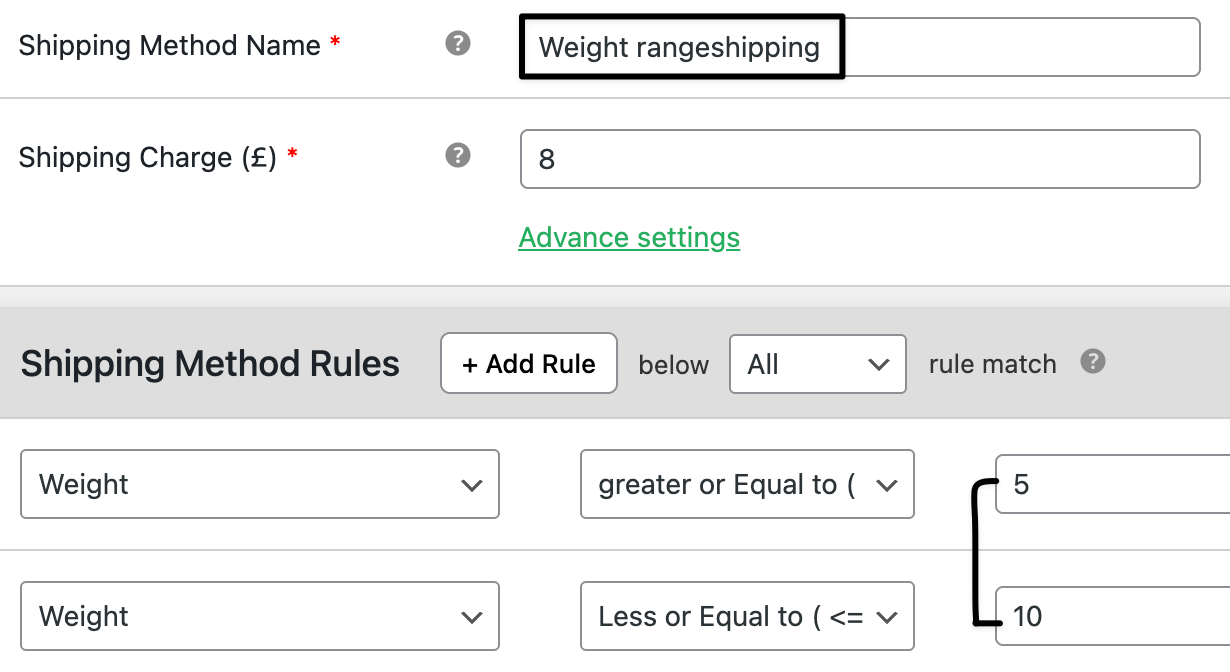Click chevron of first Weight select
The height and width of the screenshot is (672, 1230).
(x=472, y=485)
